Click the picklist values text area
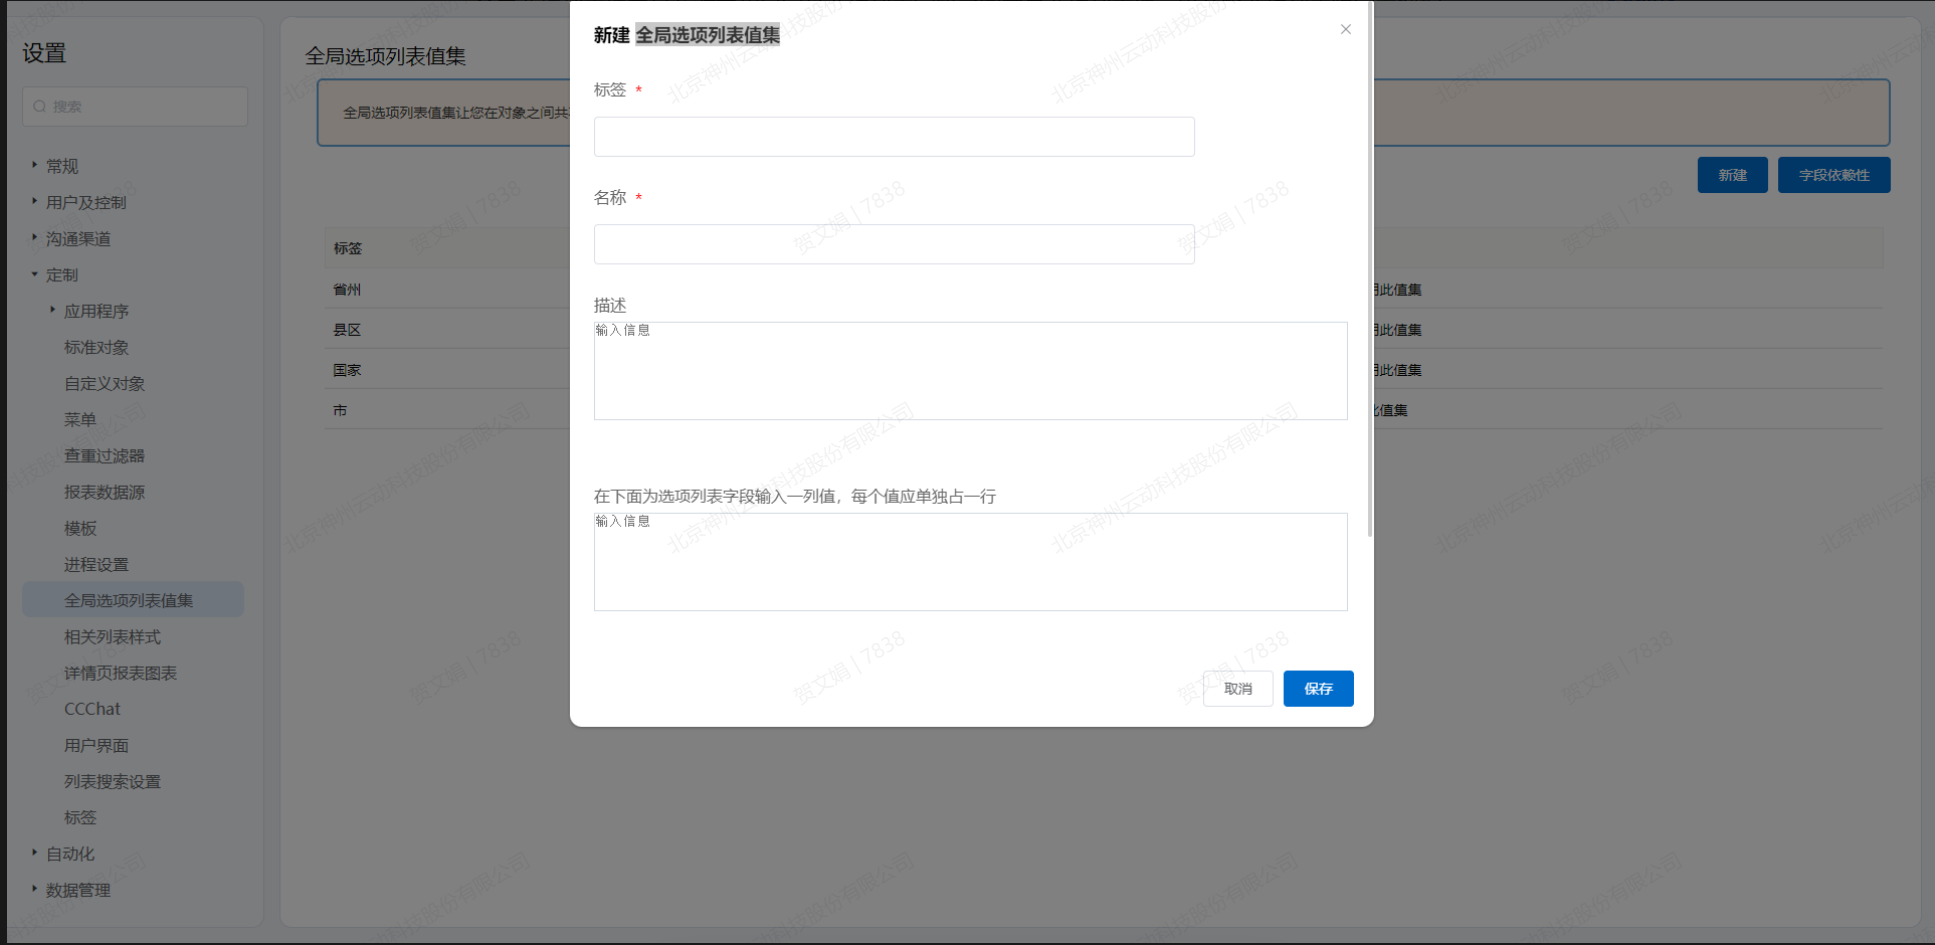Viewport: 1935px width, 945px height. [969, 562]
